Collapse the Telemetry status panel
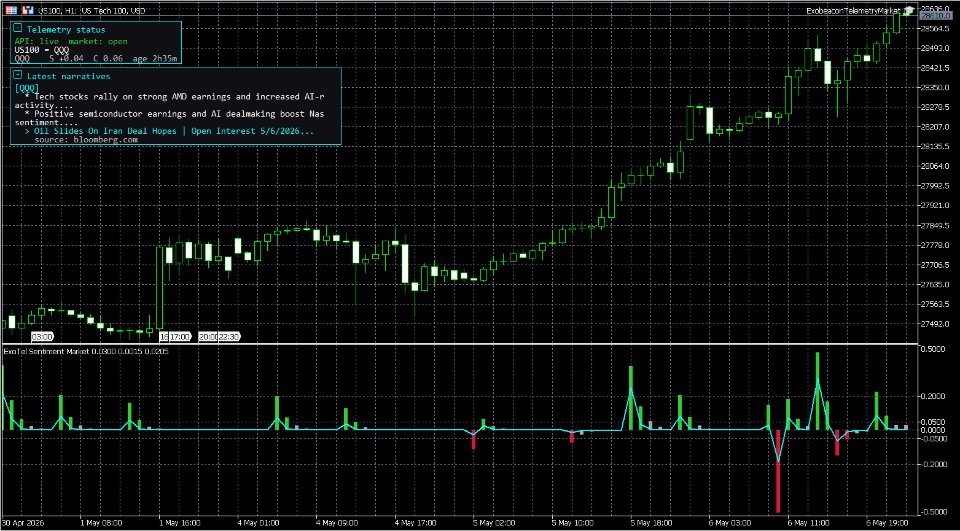The width and height of the screenshot is (960, 531). click(x=18, y=29)
